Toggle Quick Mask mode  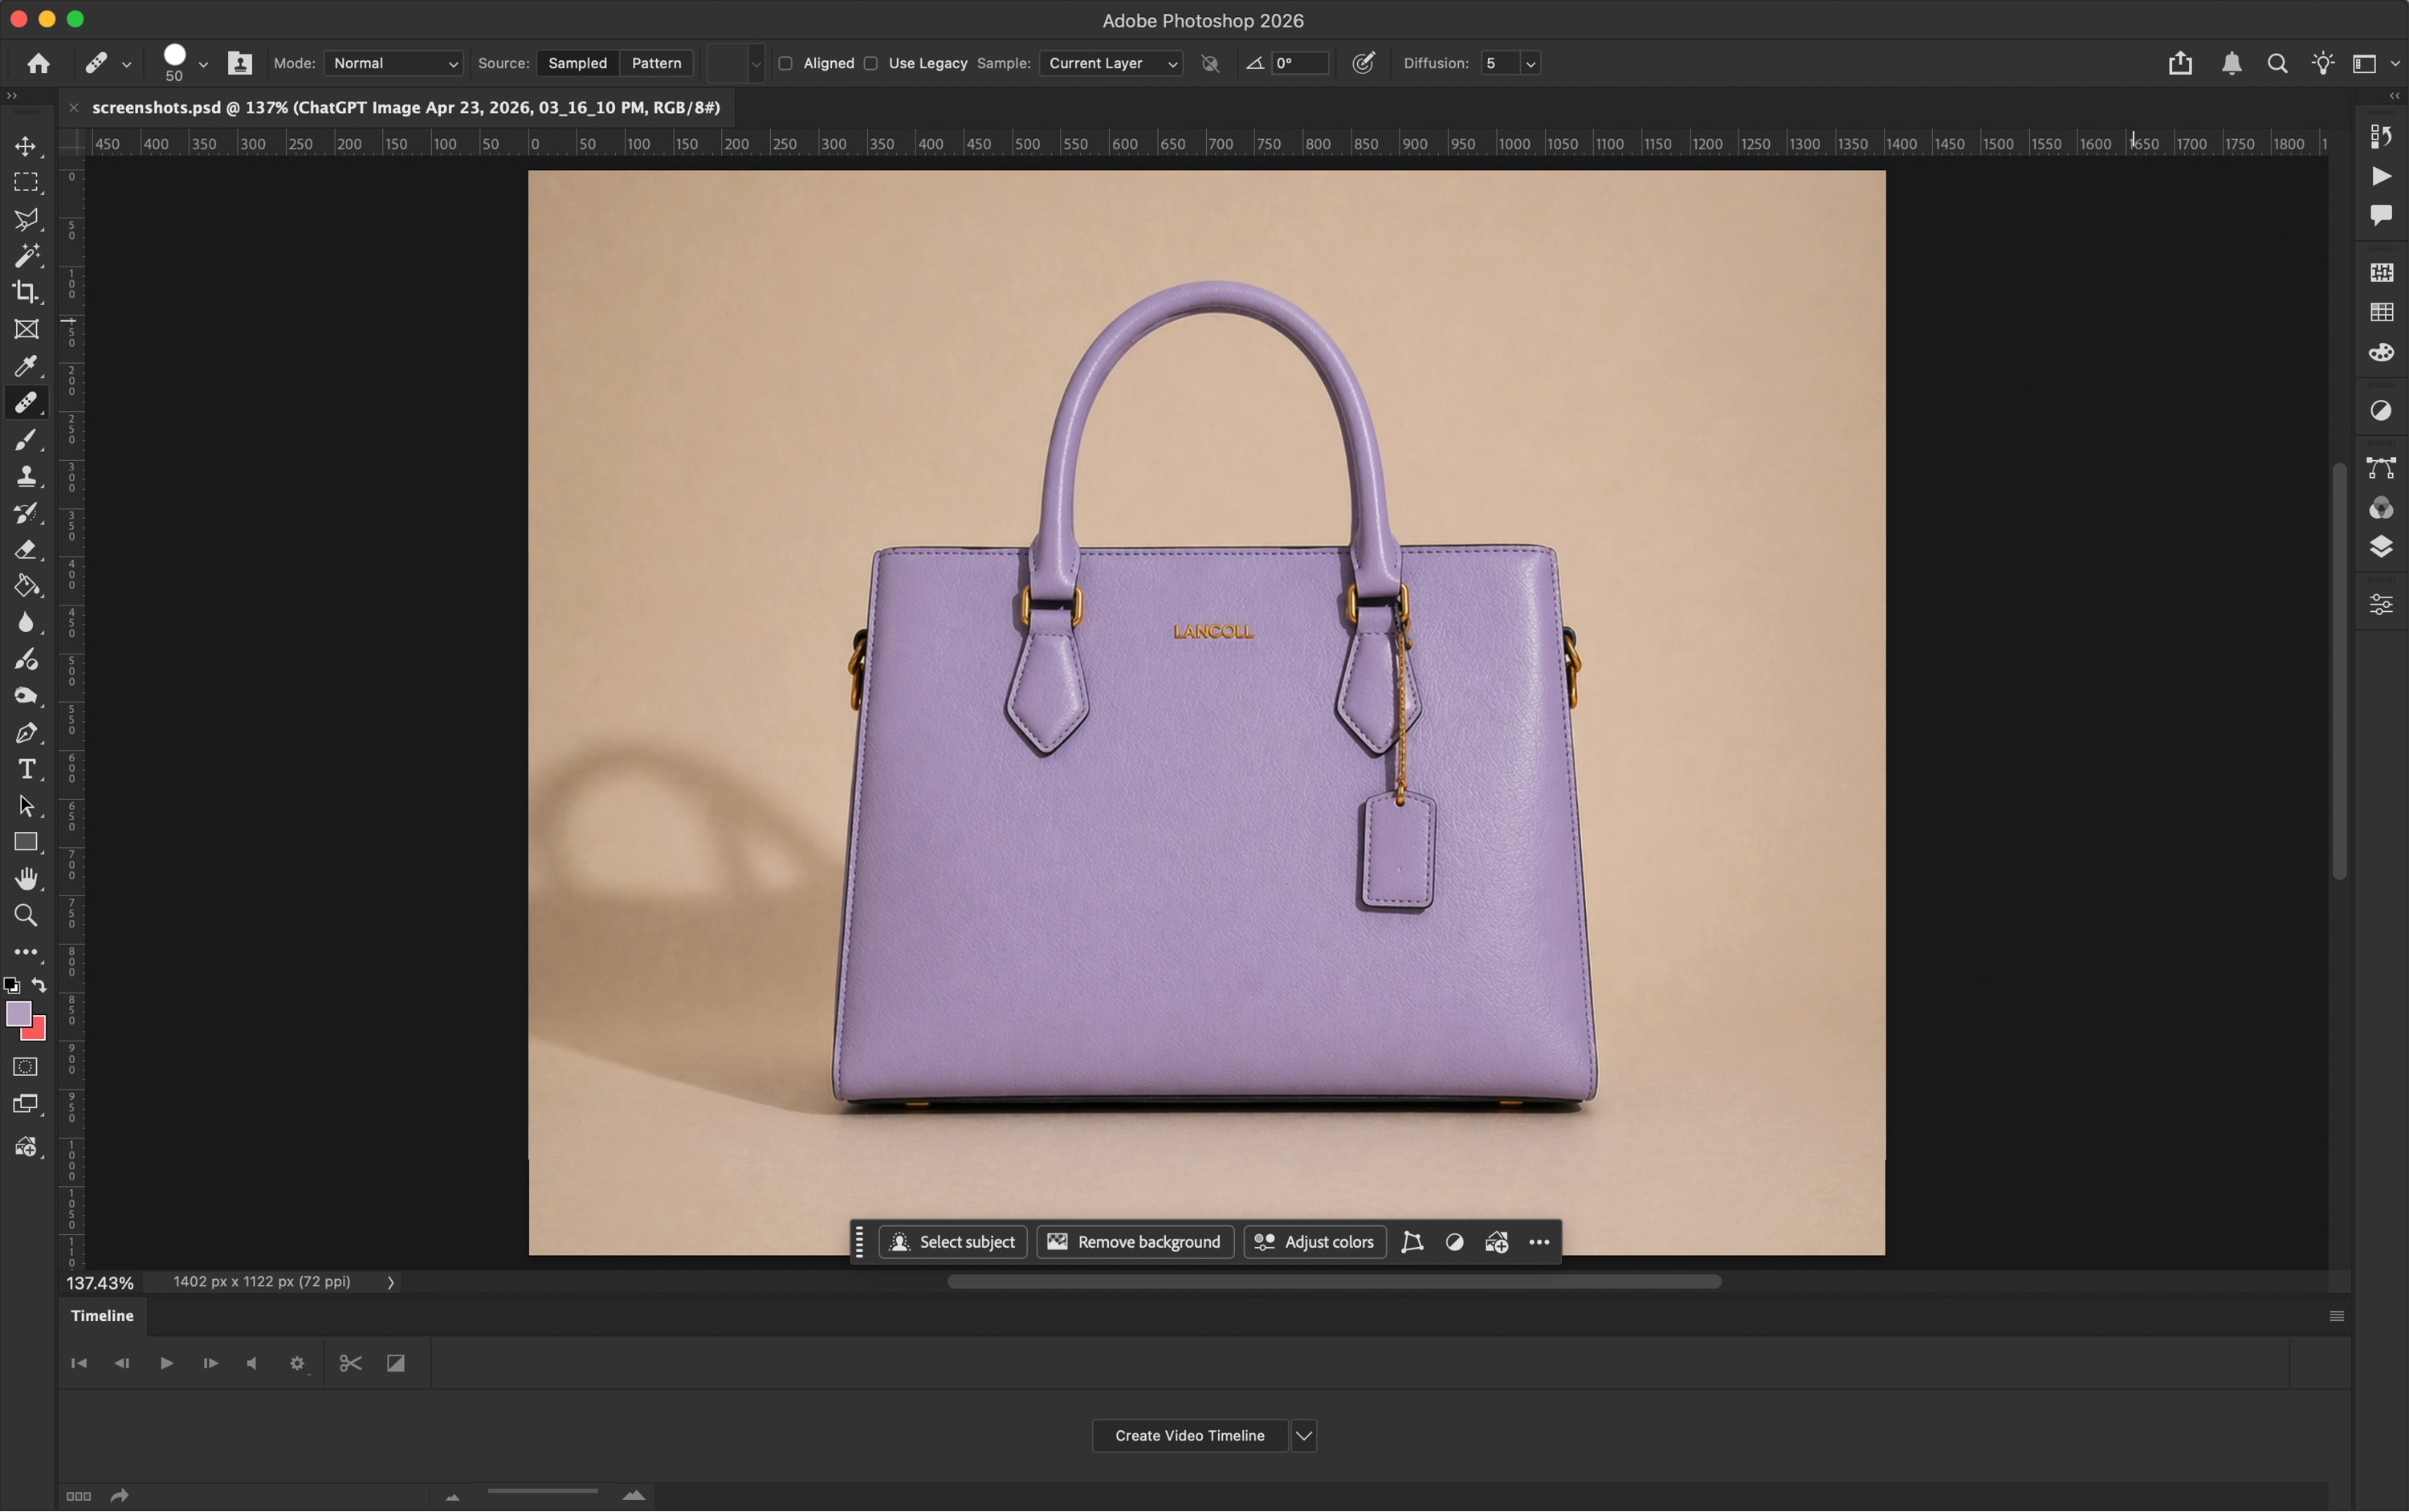pyautogui.click(x=26, y=1067)
